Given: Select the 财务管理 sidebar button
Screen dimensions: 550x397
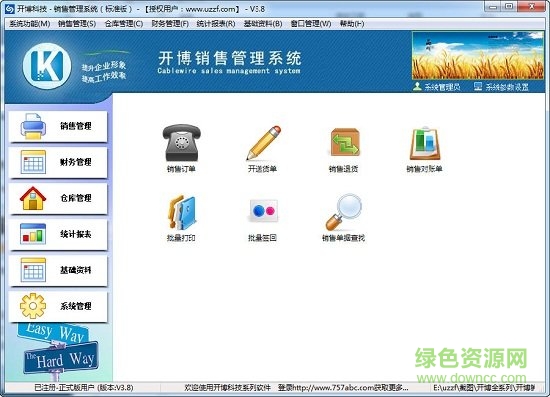Looking at the screenshot, I should click(x=58, y=162).
